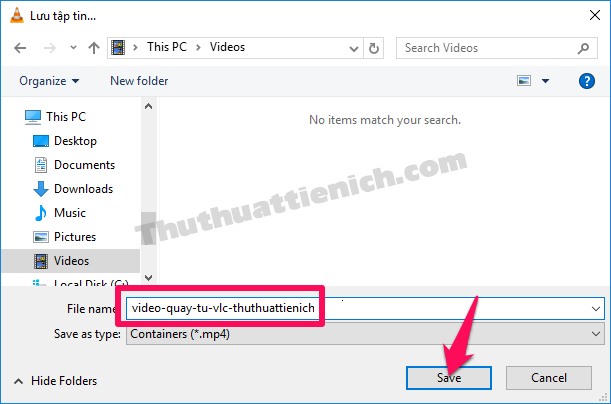Click the navigation pane scroll down arrow

[x=148, y=278]
